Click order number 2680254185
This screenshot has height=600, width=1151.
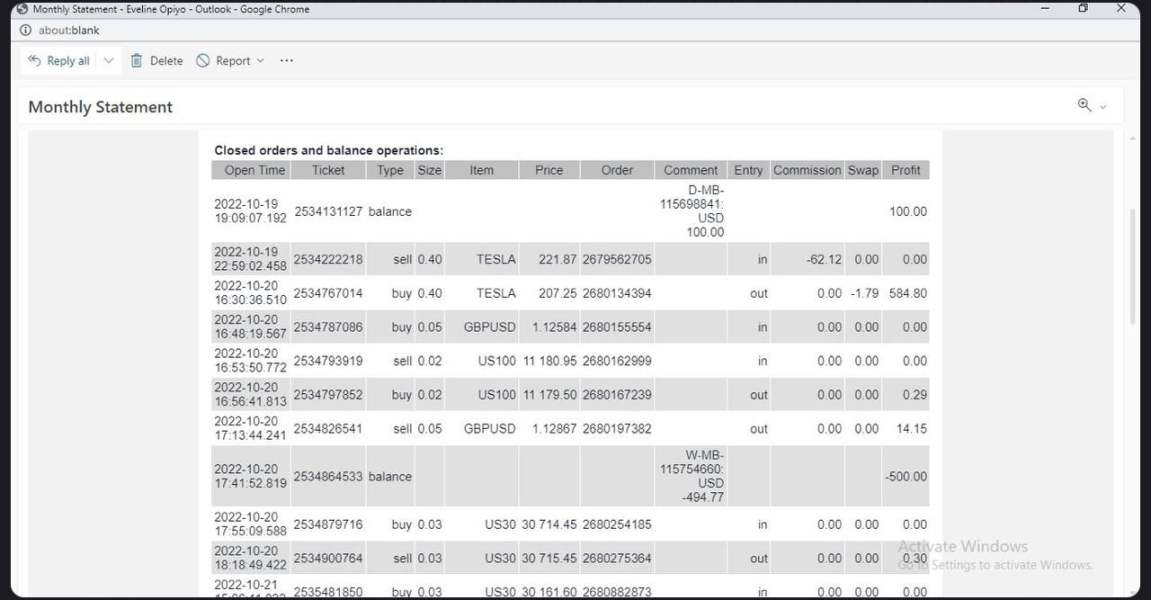(x=617, y=524)
